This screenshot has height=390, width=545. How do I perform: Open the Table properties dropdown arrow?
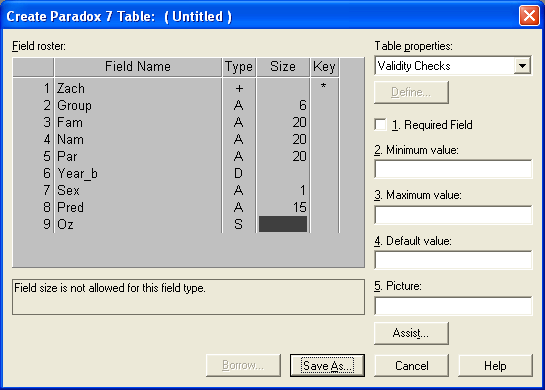[x=522, y=66]
